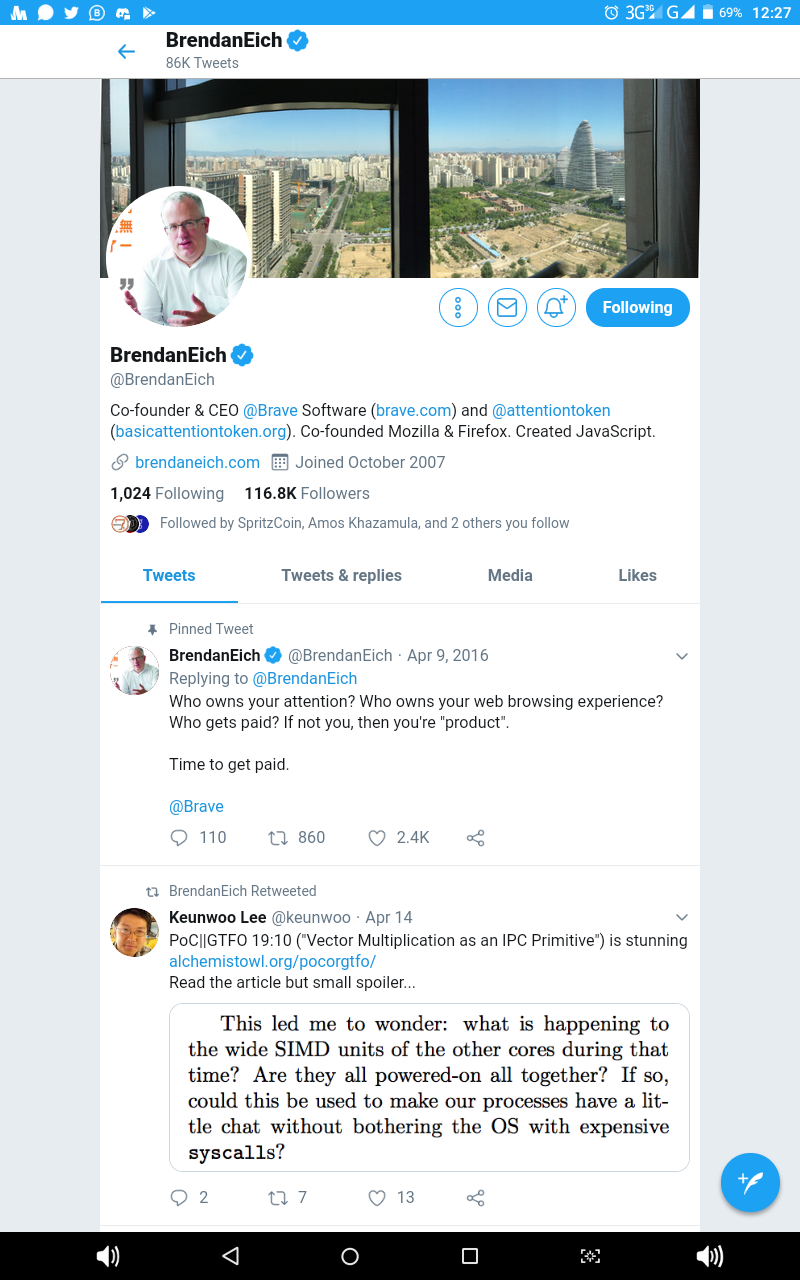800x1280 pixels.
Task: Retweet the pinned tweet with 860 retweets
Action: (x=278, y=838)
